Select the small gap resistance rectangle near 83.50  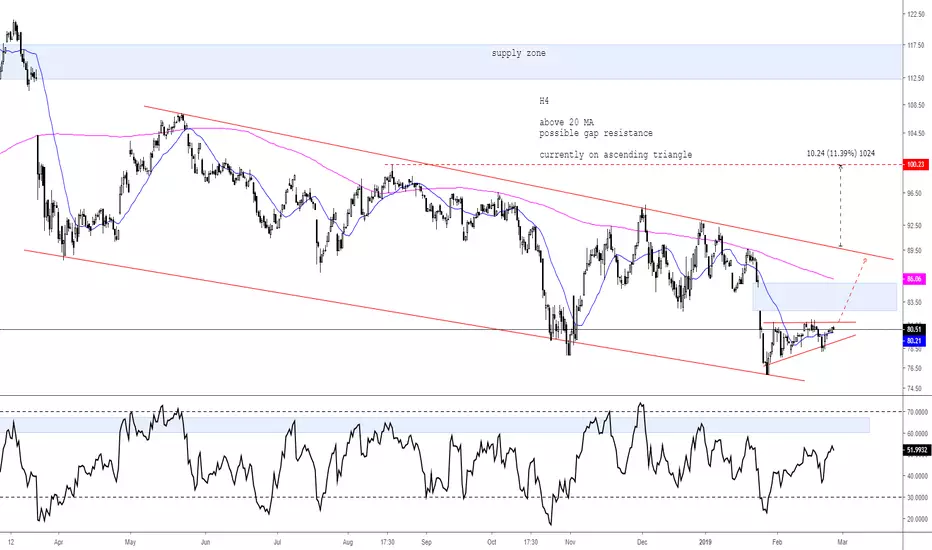[824, 297]
